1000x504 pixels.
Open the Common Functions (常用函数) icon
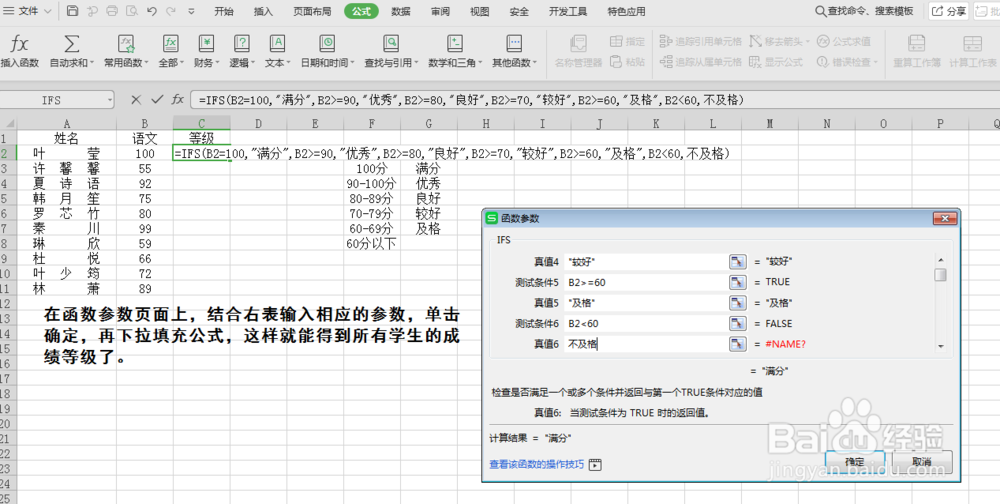pyautogui.click(x=126, y=44)
